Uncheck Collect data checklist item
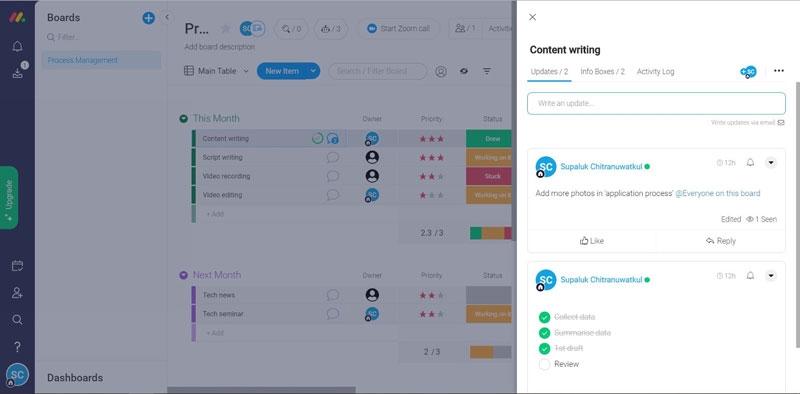The image size is (800, 394). (x=544, y=317)
